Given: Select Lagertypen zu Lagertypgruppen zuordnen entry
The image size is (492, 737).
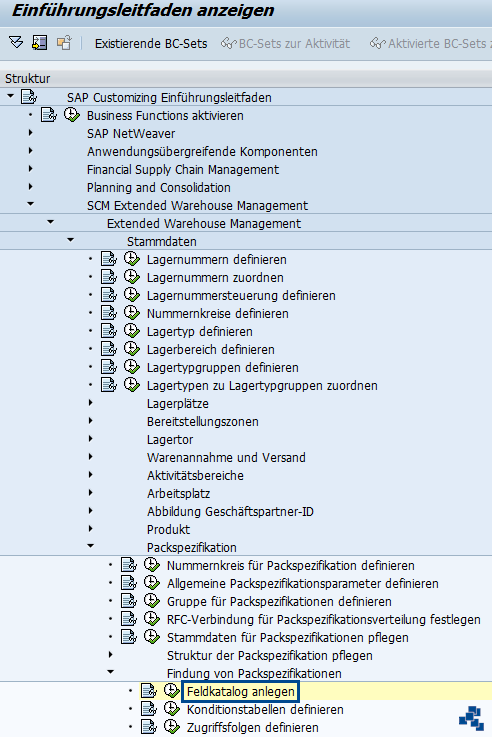Looking at the screenshot, I should coord(262,386).
